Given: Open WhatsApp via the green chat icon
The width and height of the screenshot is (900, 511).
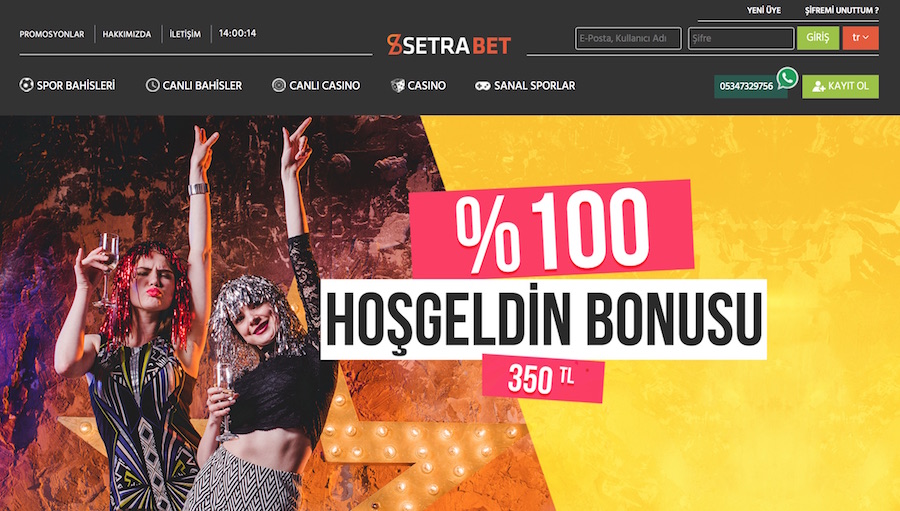Looking at the screenshot, I should (x=788, y=78).
